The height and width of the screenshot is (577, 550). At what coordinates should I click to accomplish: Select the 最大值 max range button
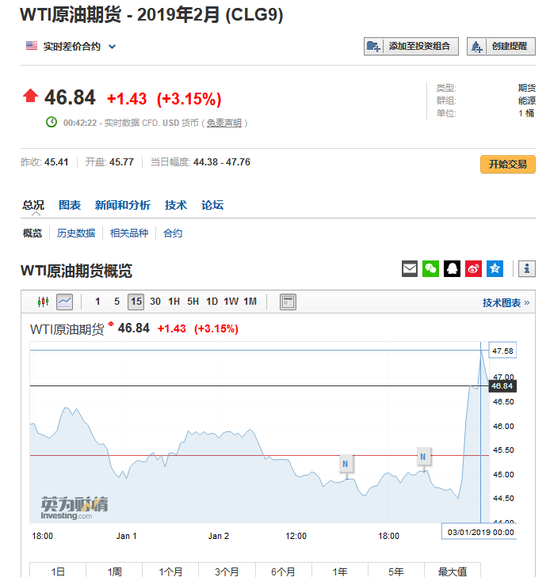453,570
